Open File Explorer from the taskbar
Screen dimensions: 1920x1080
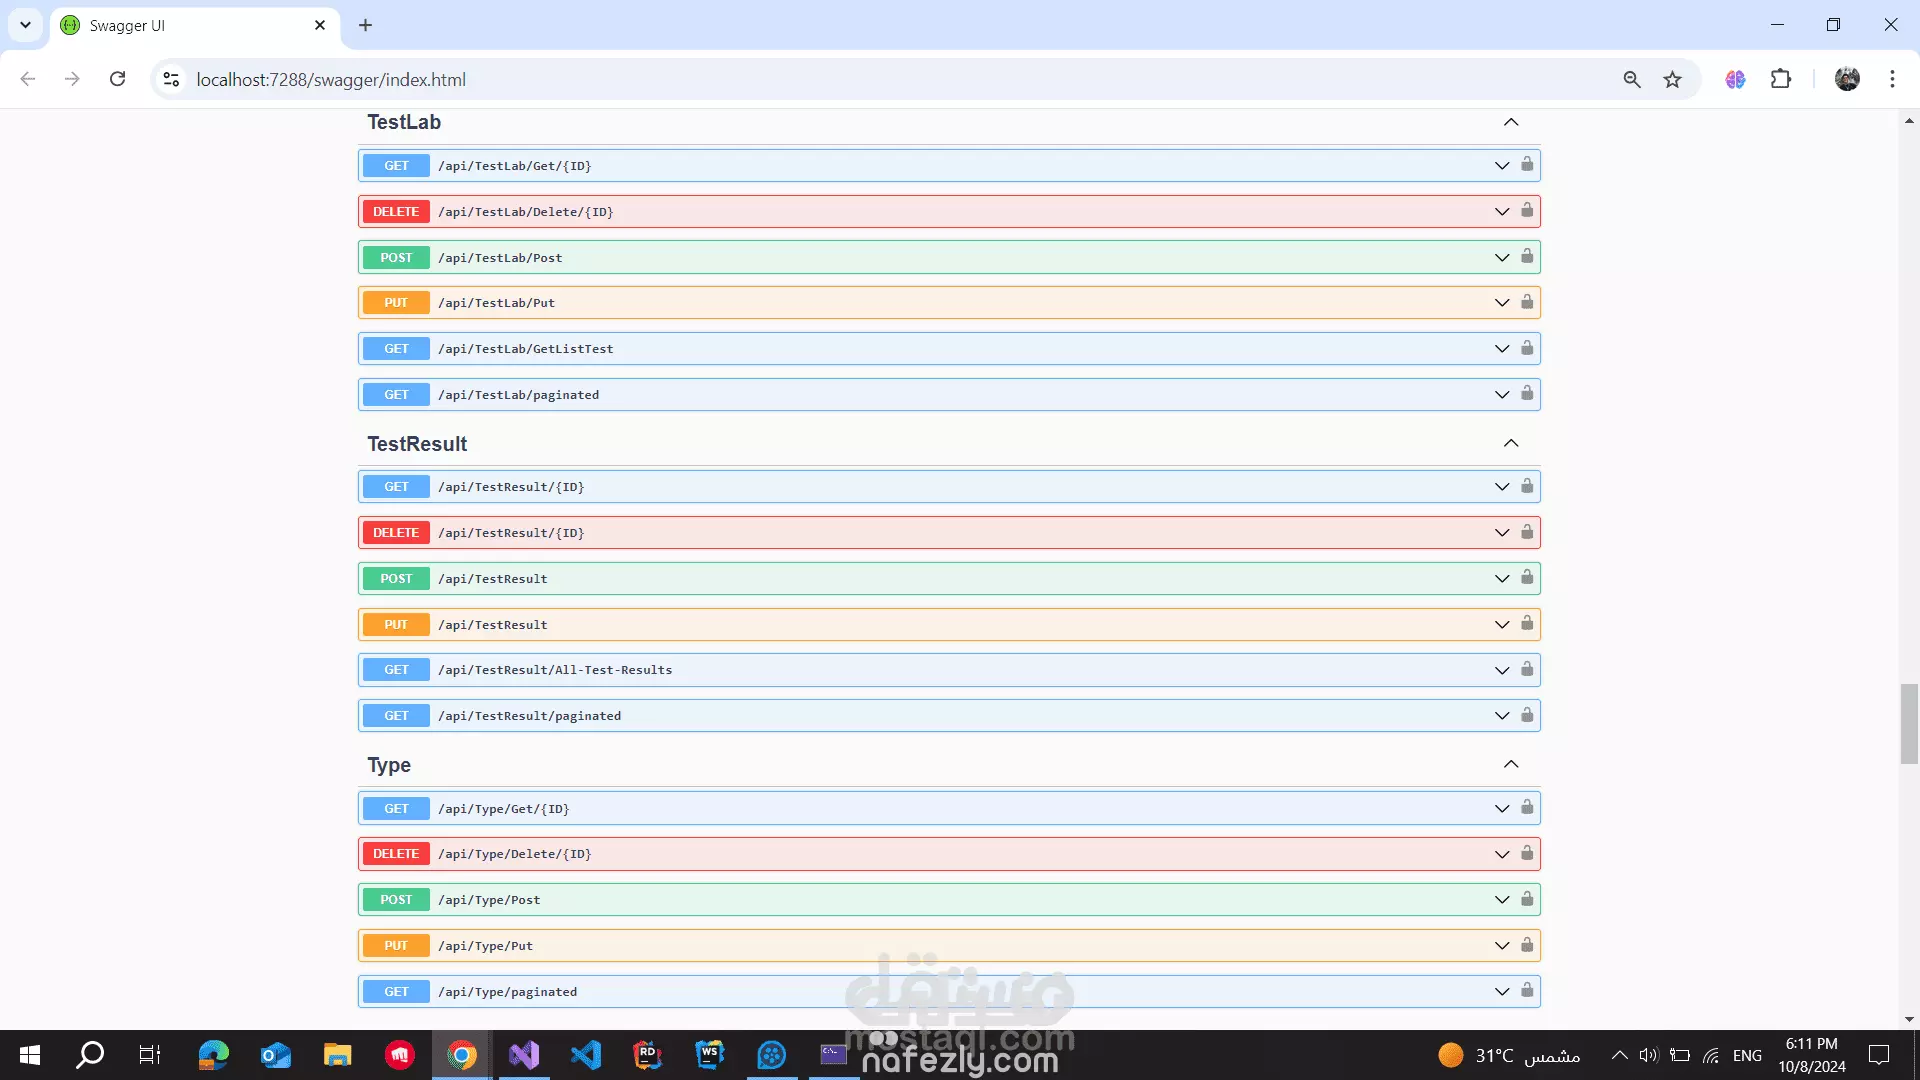tap(337, 1055)
